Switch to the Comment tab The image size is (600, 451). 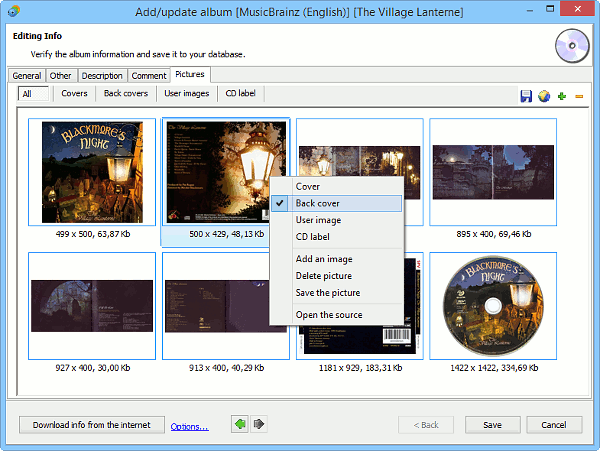coord(149,76)
